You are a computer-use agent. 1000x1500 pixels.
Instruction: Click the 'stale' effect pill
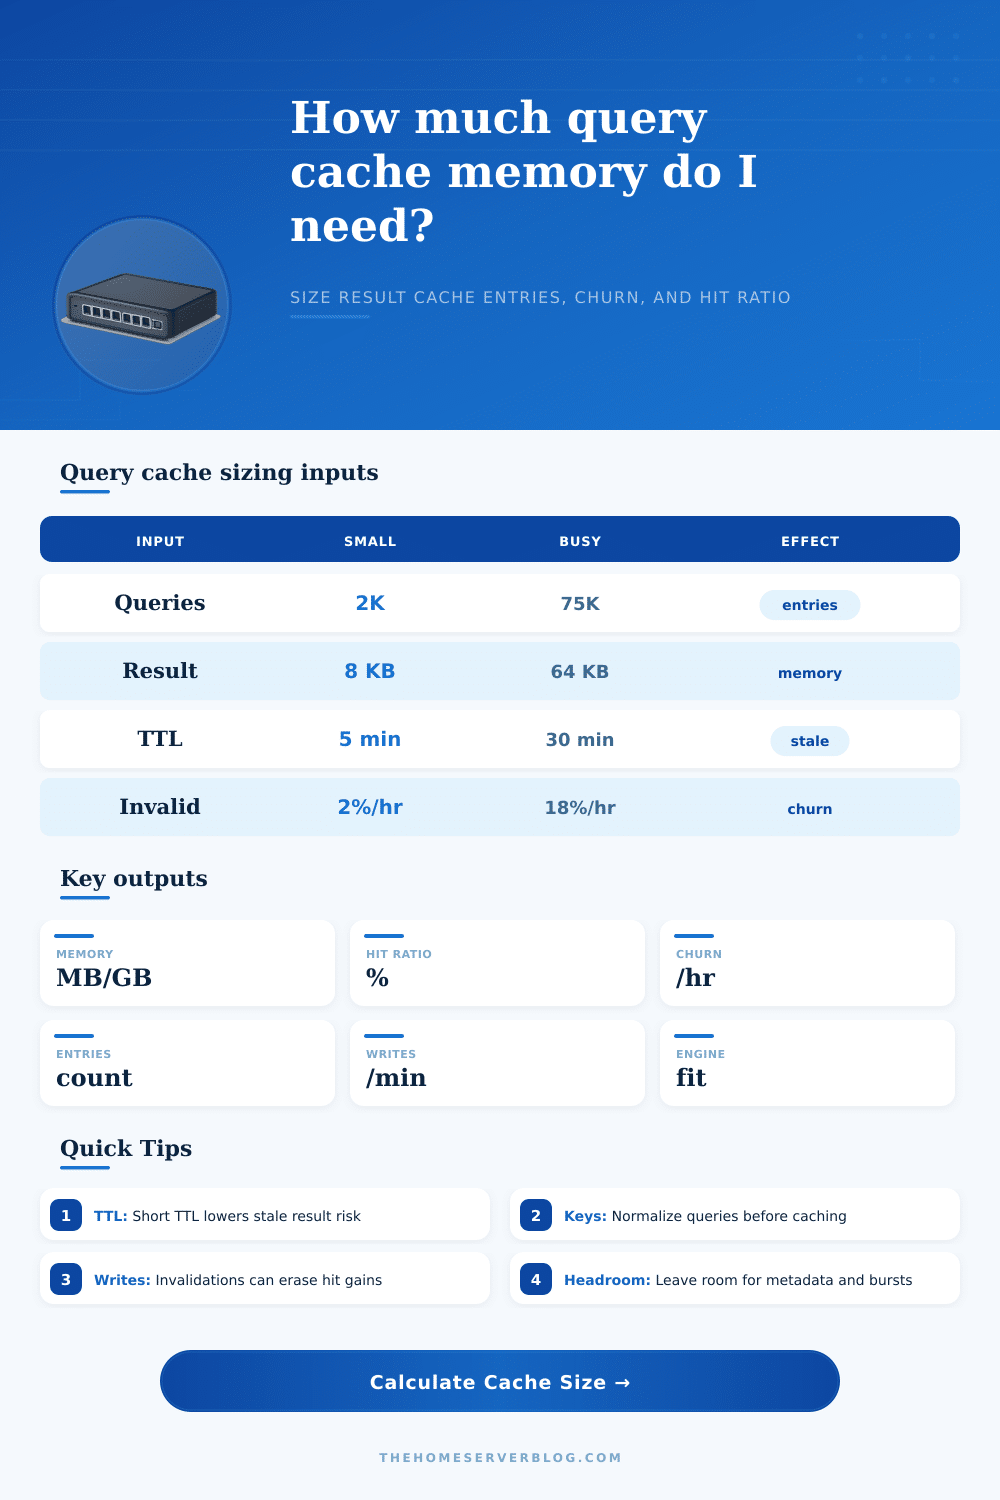coord(810,741)
